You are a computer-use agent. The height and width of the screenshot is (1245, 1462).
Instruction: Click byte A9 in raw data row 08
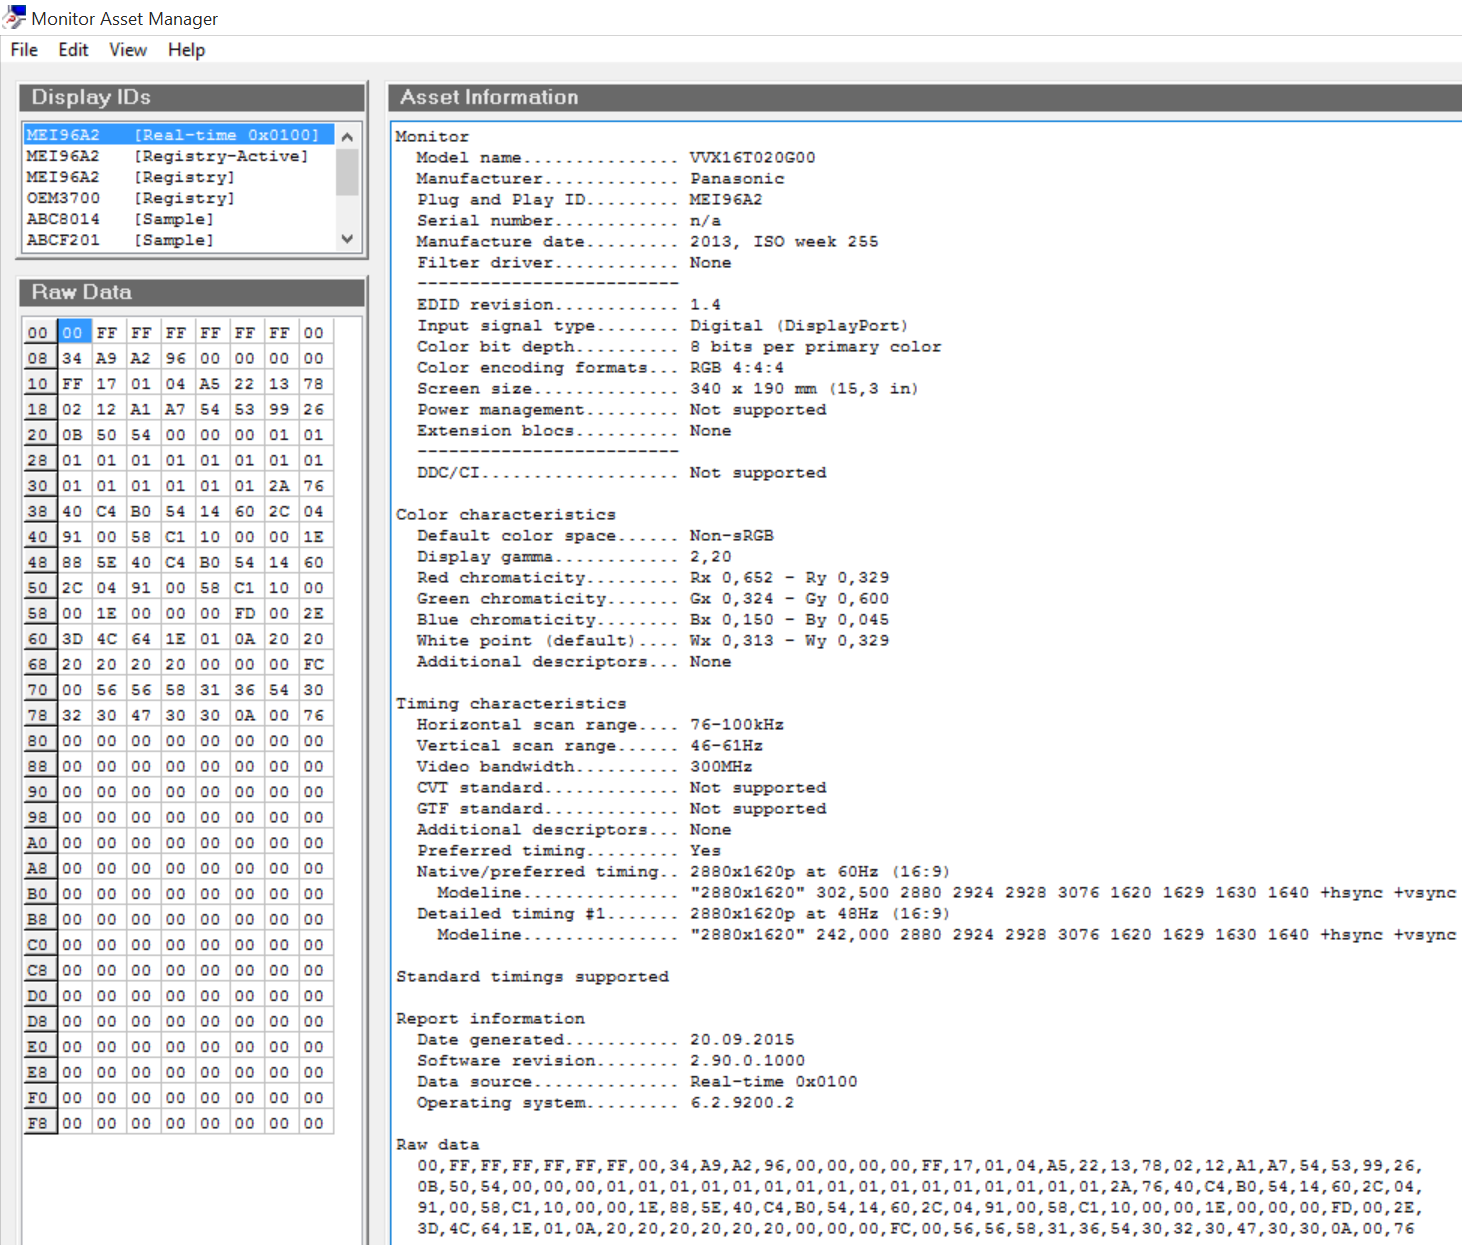pyautogui.click(x=107, y=358)
